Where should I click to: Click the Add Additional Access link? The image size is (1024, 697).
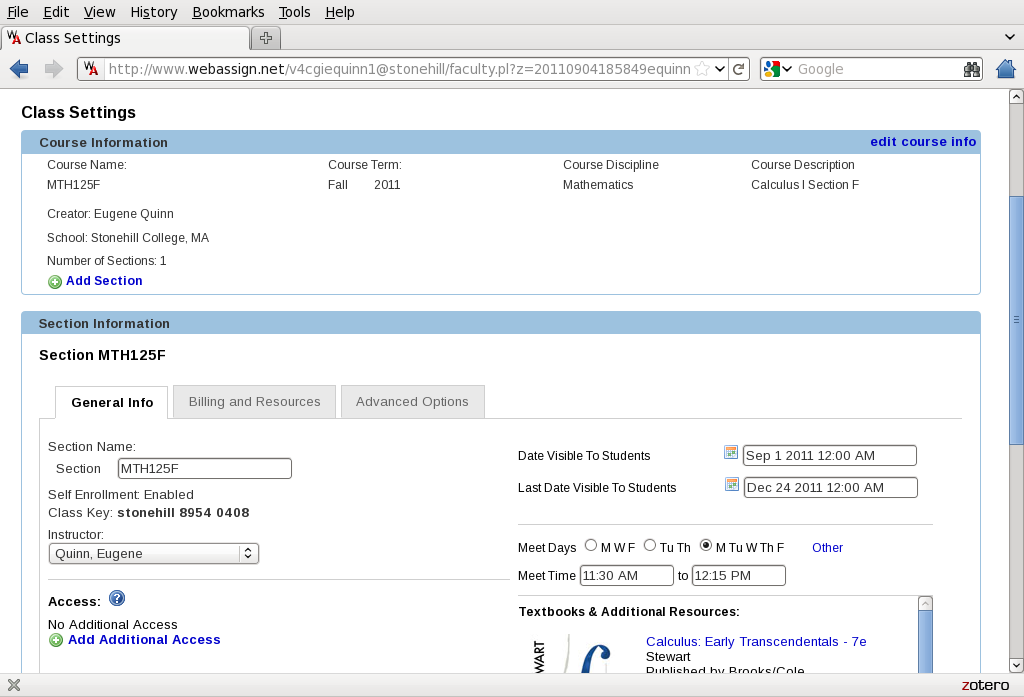pyautogui.click(x=144, y=640)
